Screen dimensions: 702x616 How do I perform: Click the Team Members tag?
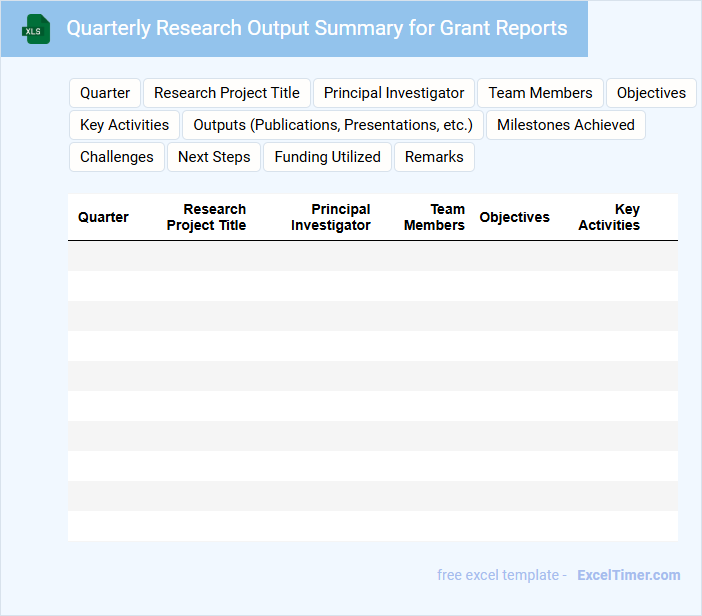point(540,93)
